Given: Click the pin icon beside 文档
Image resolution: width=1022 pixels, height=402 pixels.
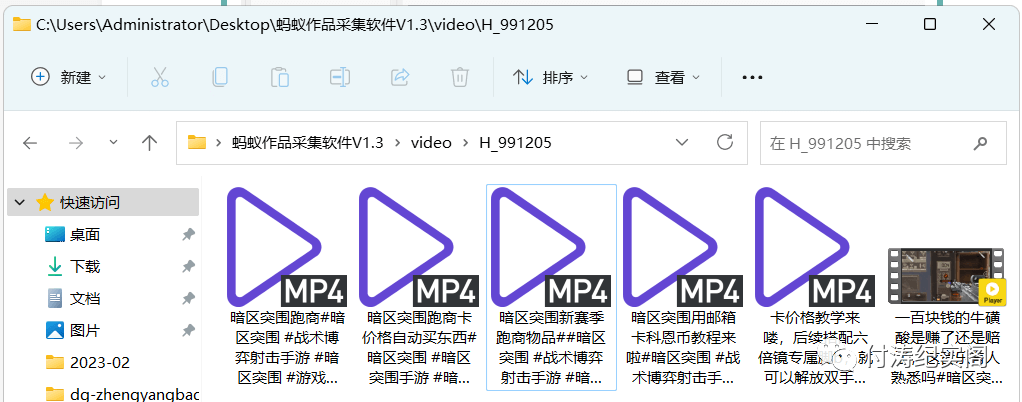Looking at the screenshot, I should pos(188,298).
